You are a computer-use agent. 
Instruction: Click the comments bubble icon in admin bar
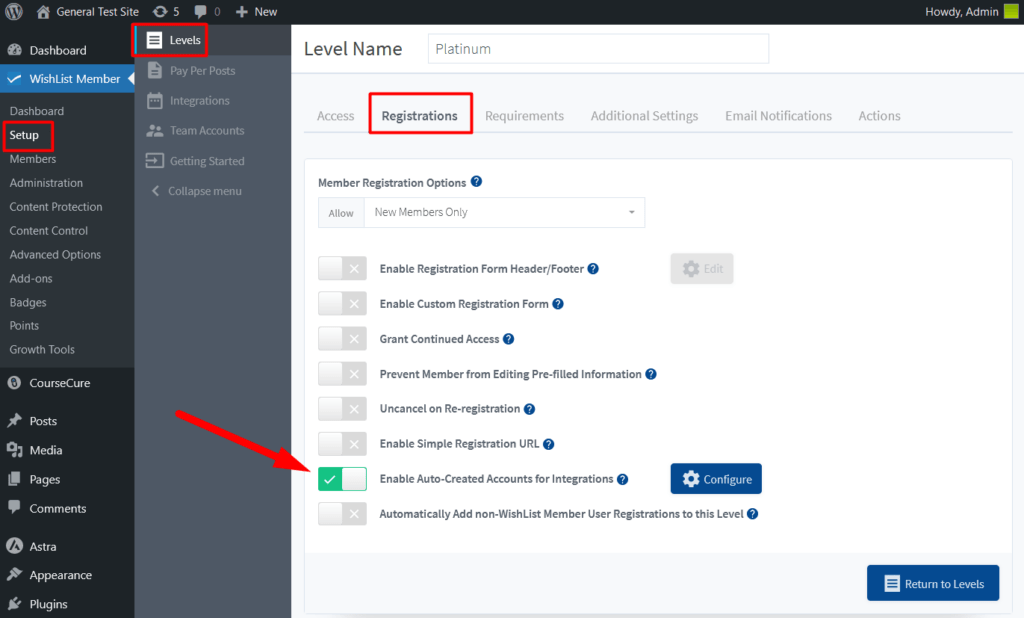(x=202, y=12)
